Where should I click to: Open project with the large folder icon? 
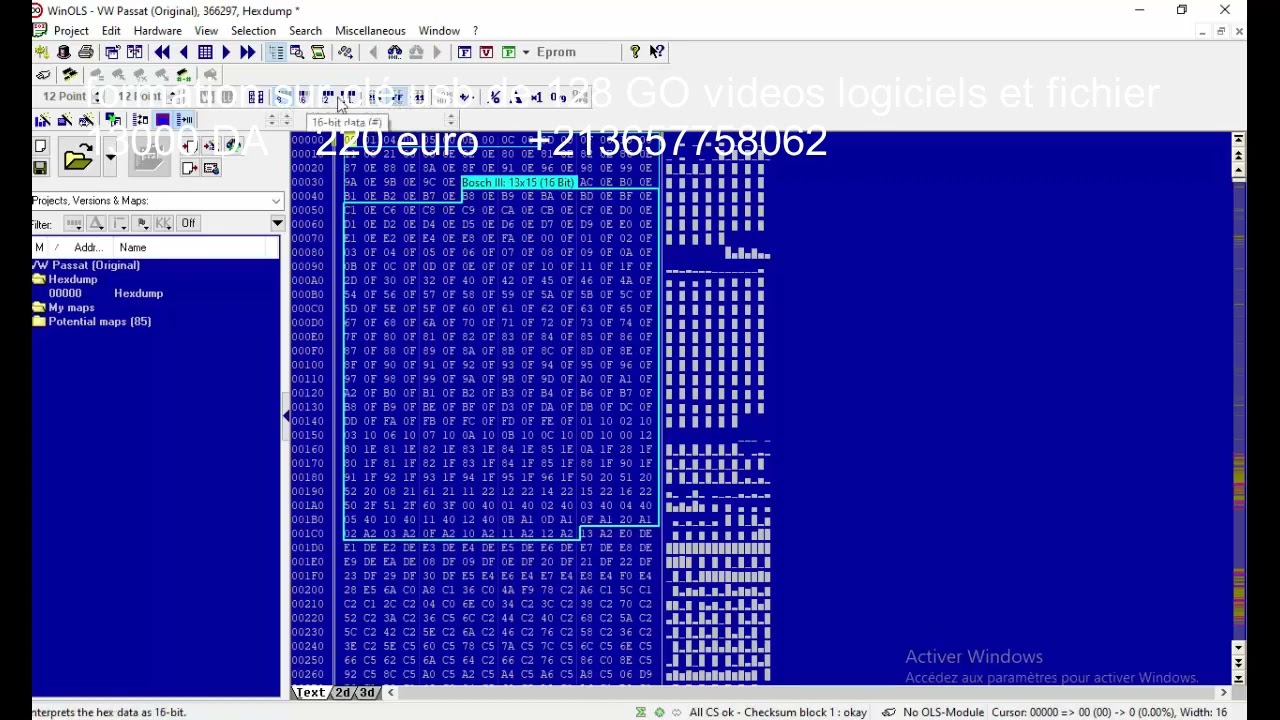(78, 157)
